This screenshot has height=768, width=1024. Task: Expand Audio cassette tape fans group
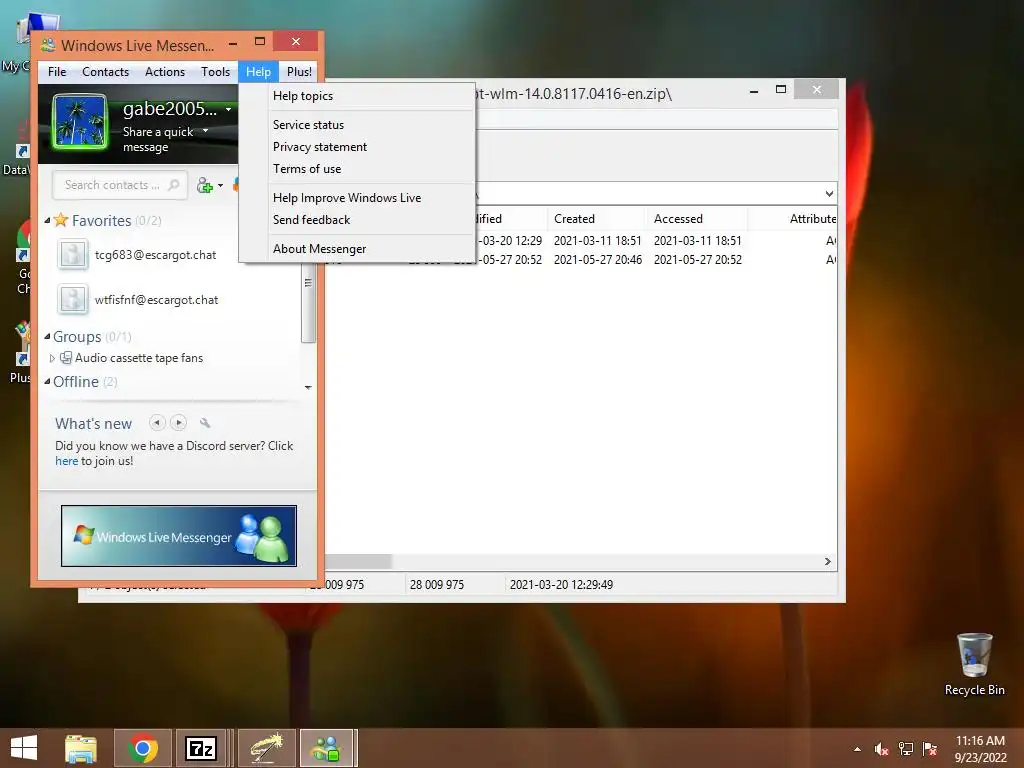(52, 359)
